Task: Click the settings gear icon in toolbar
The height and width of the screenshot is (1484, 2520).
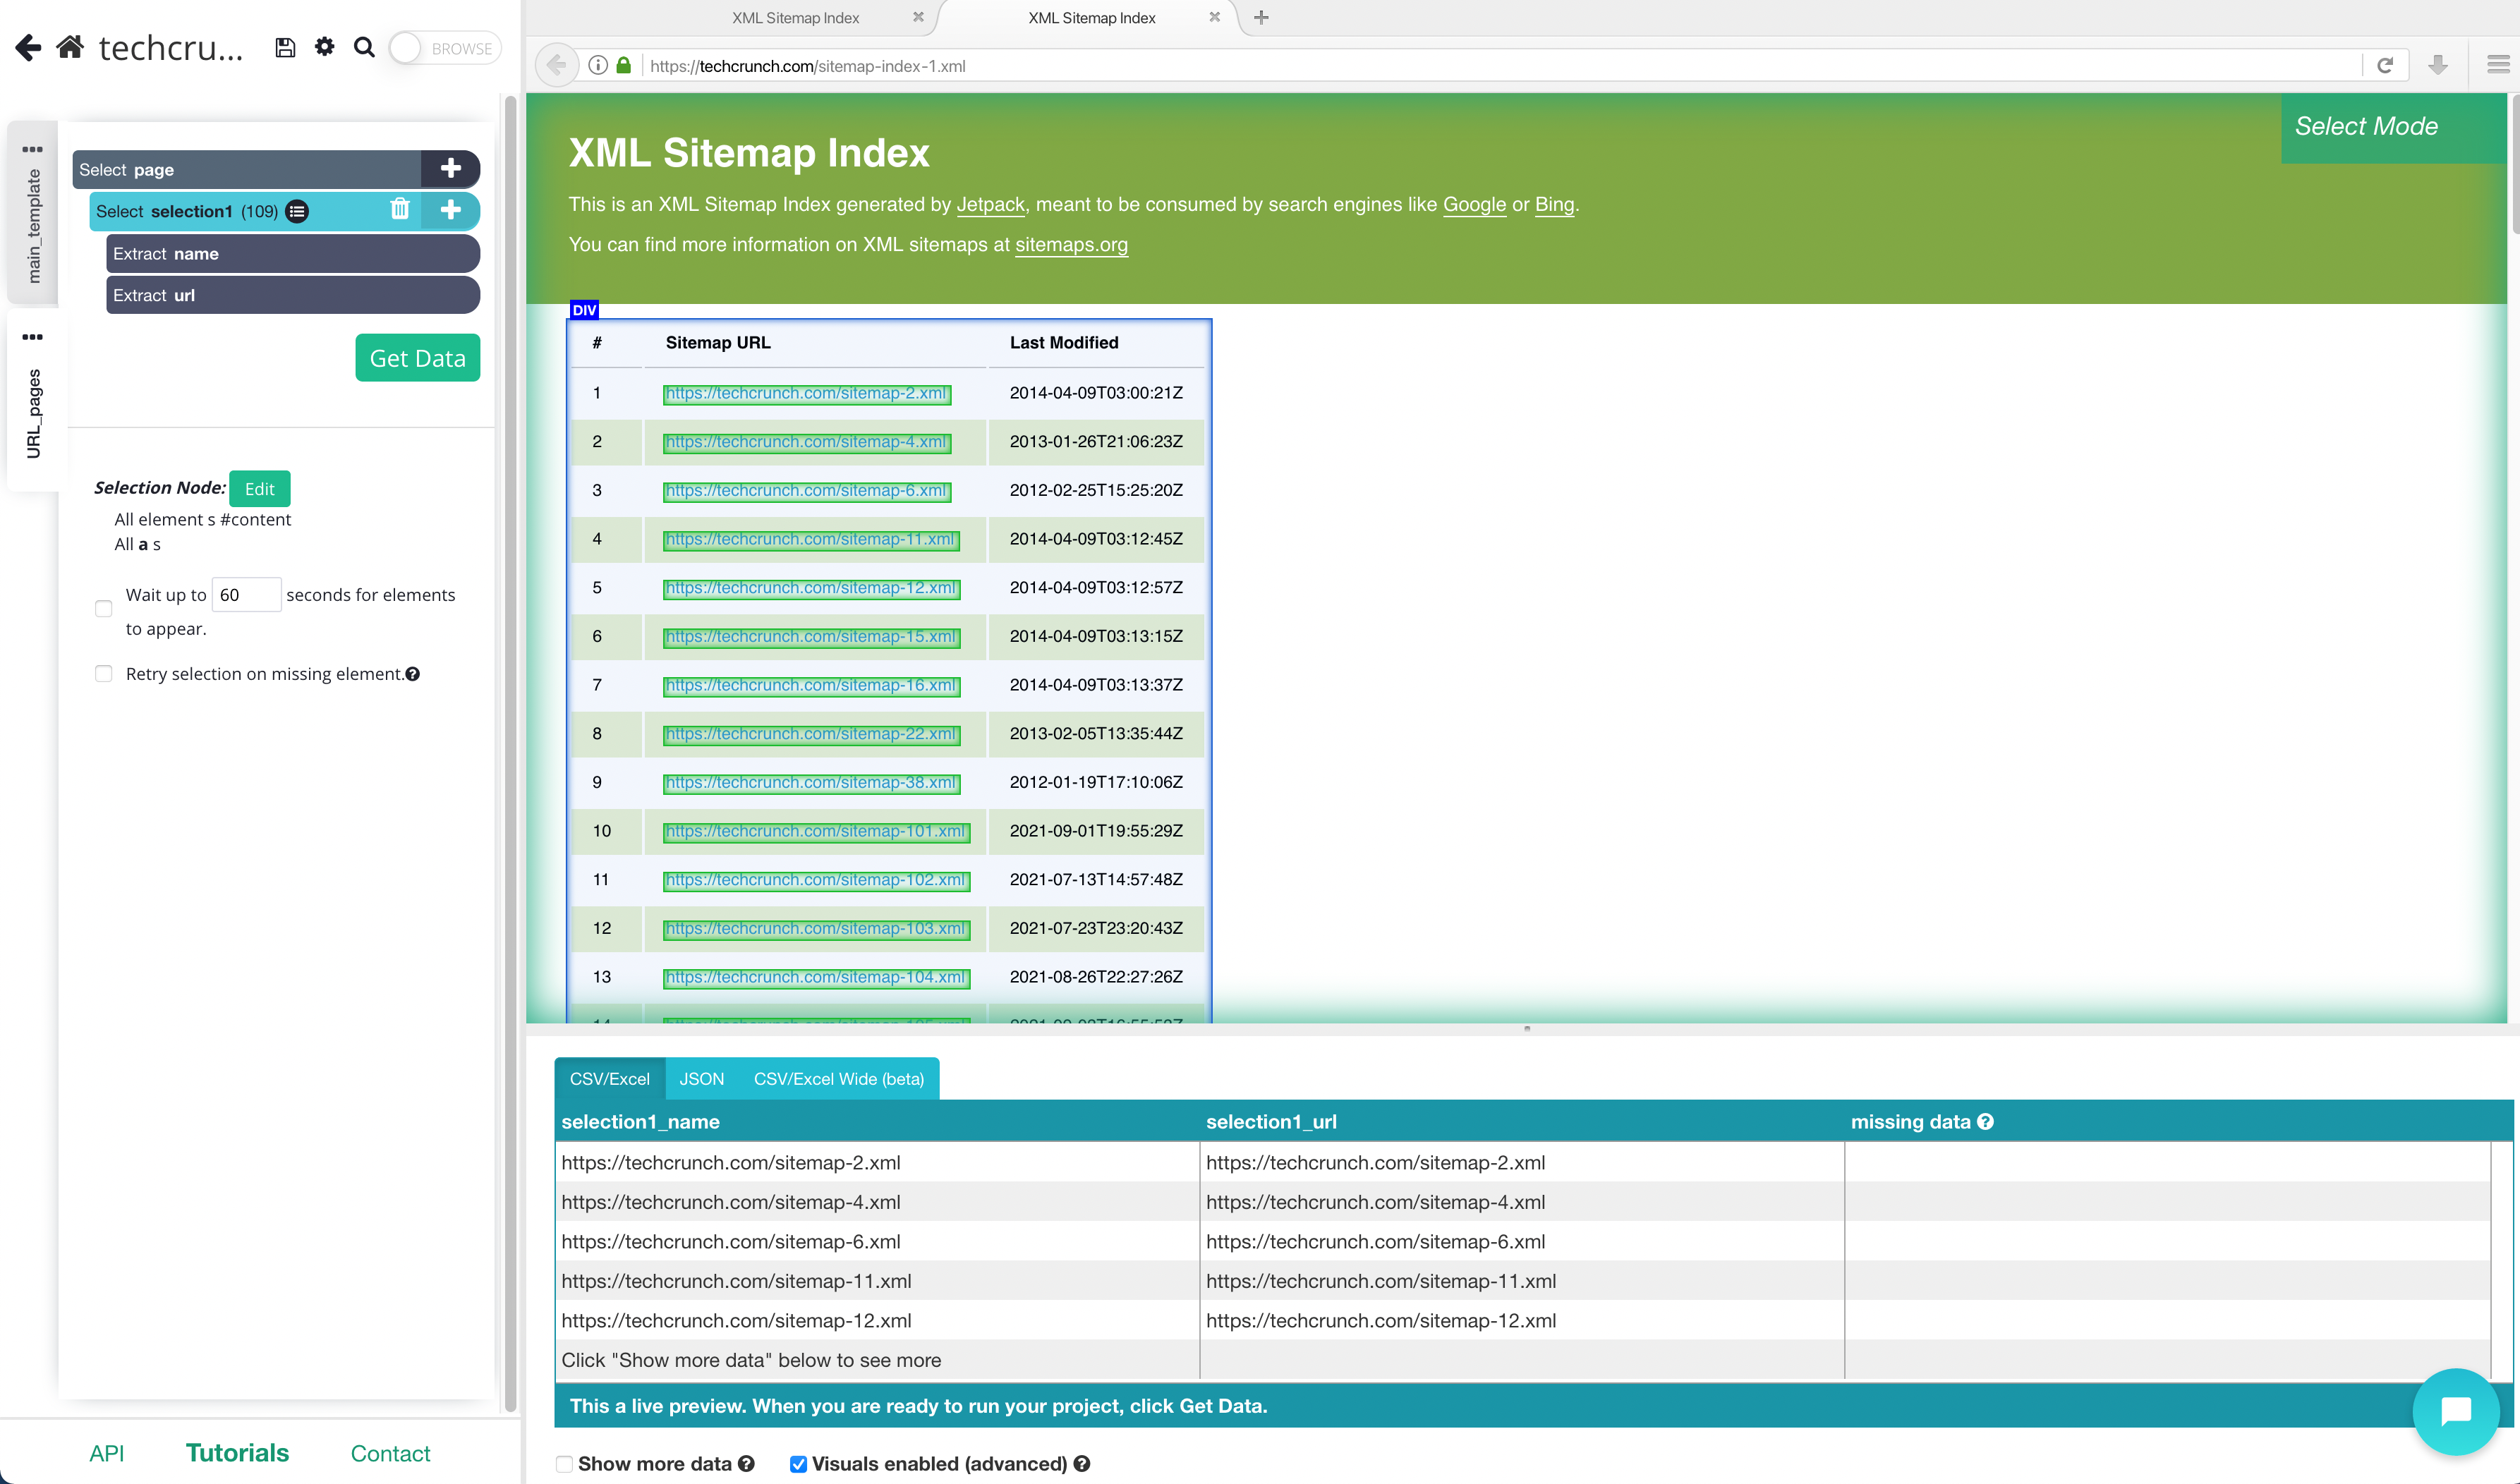Action: pos(325,48)
